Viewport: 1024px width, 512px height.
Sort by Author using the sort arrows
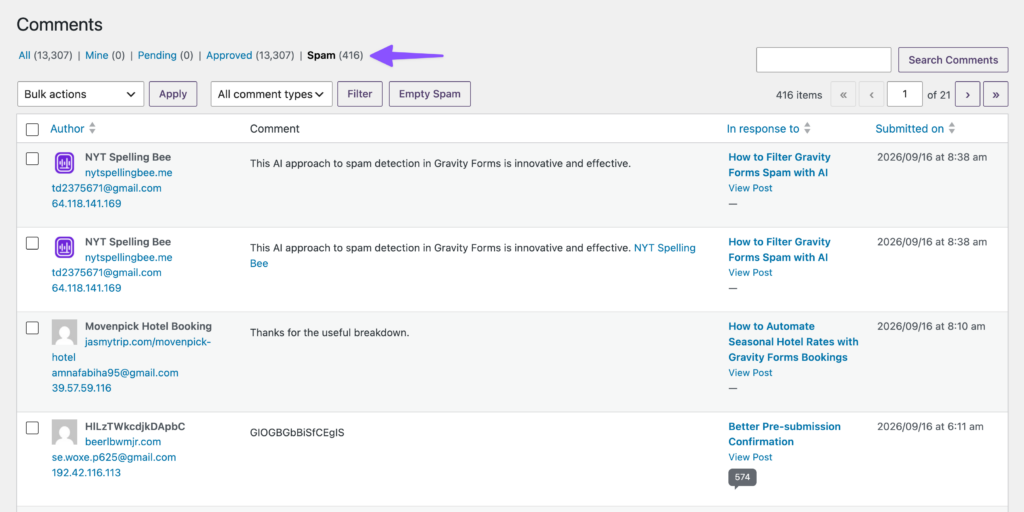(x=92, y=129)
